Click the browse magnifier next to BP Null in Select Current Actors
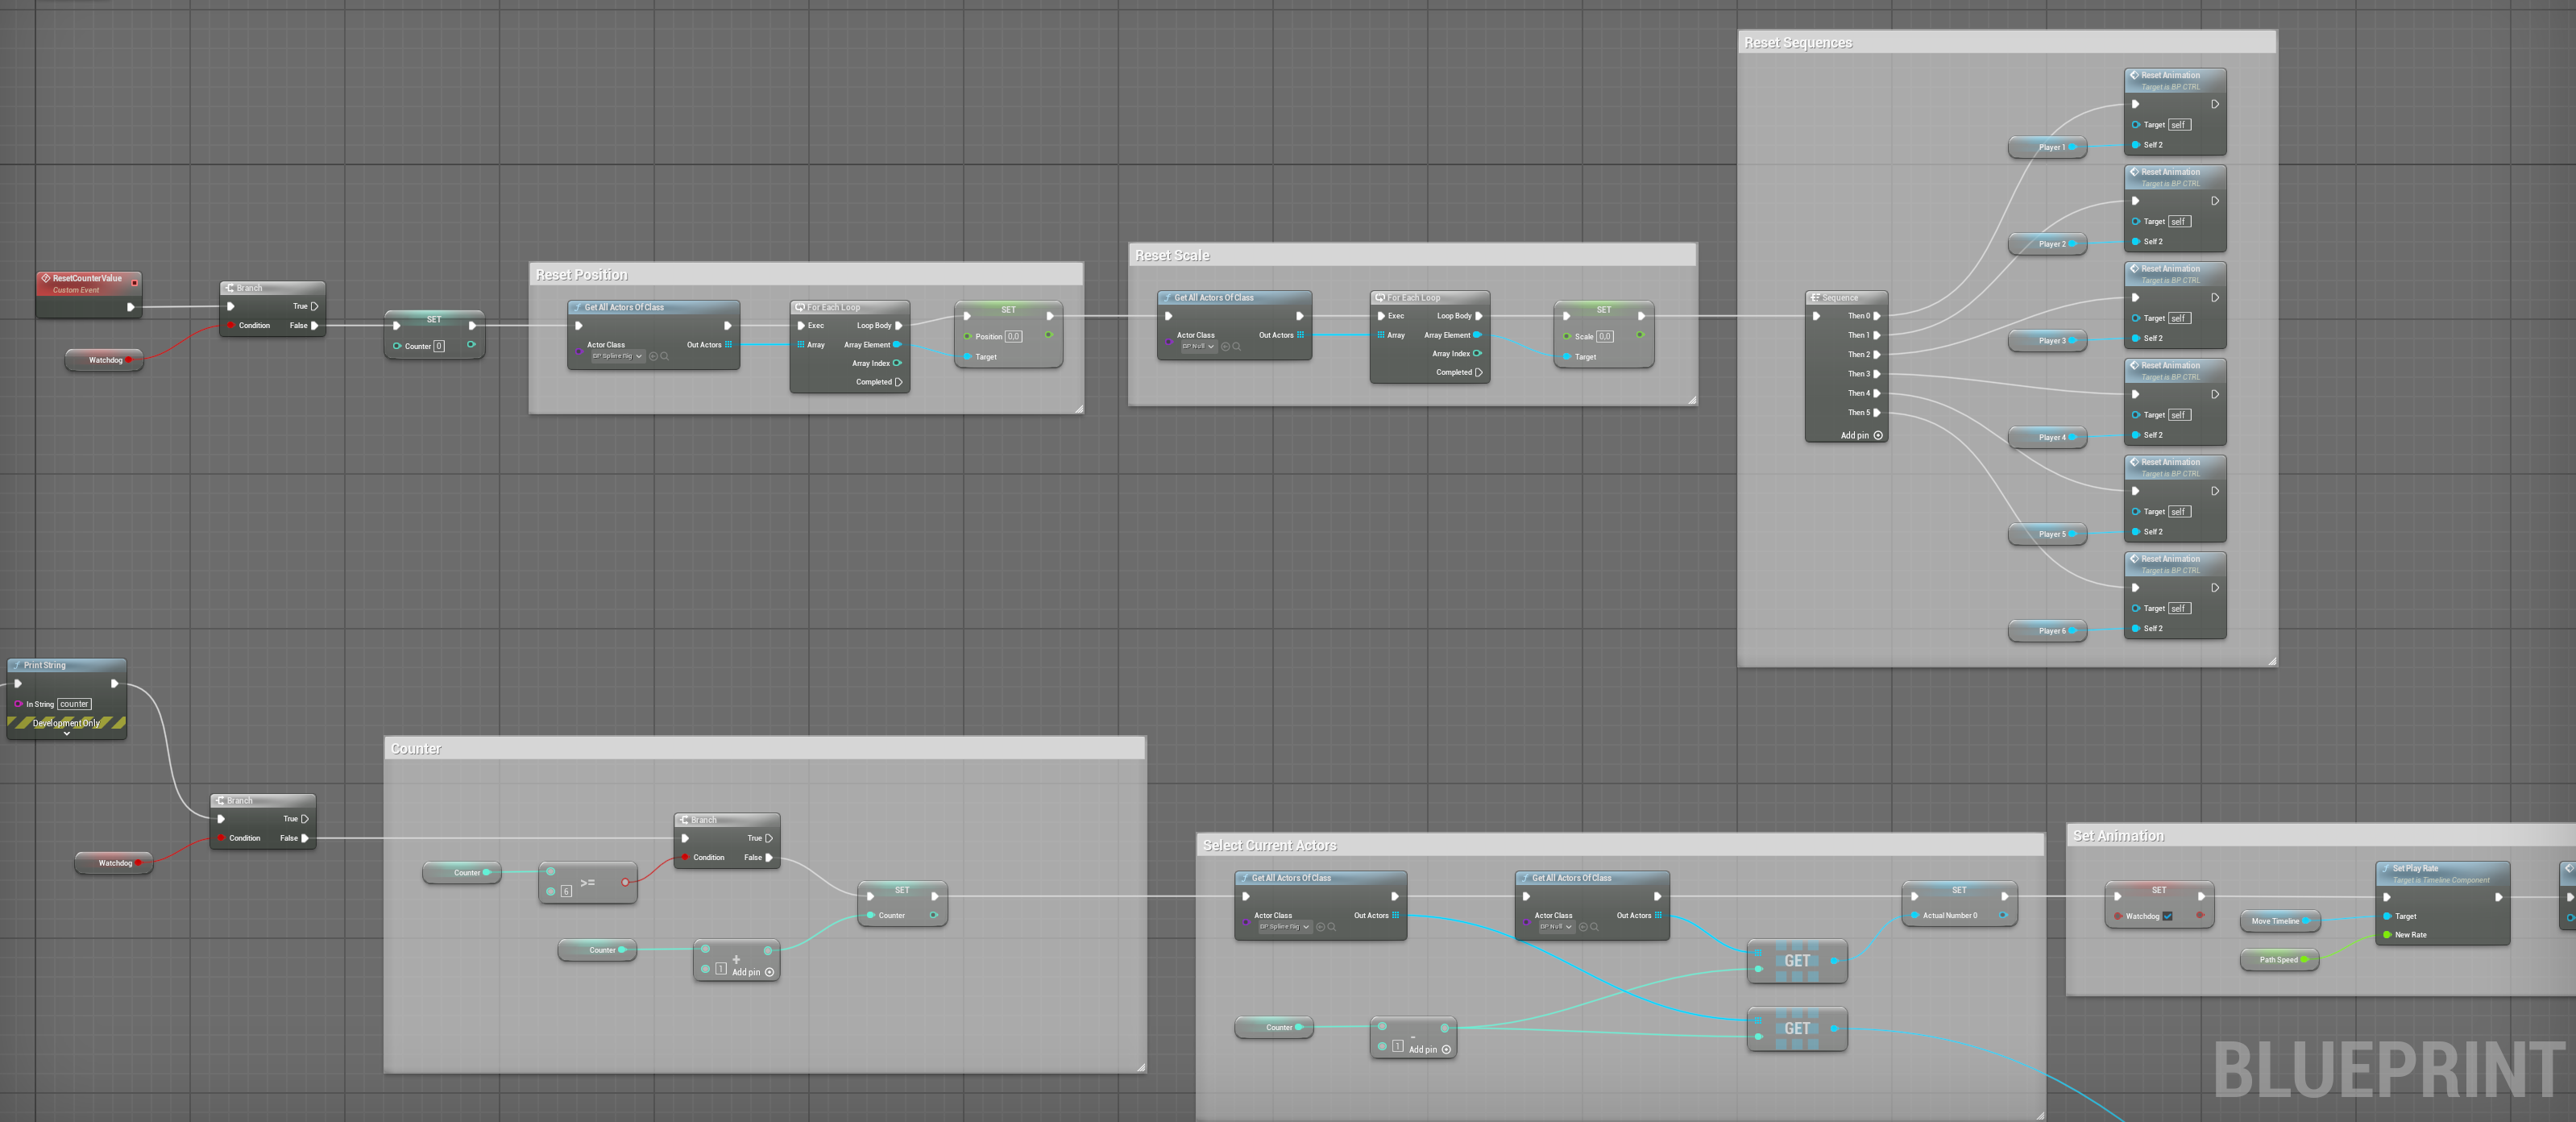The image size is (2576, 1122). (x=1594, y=927)
